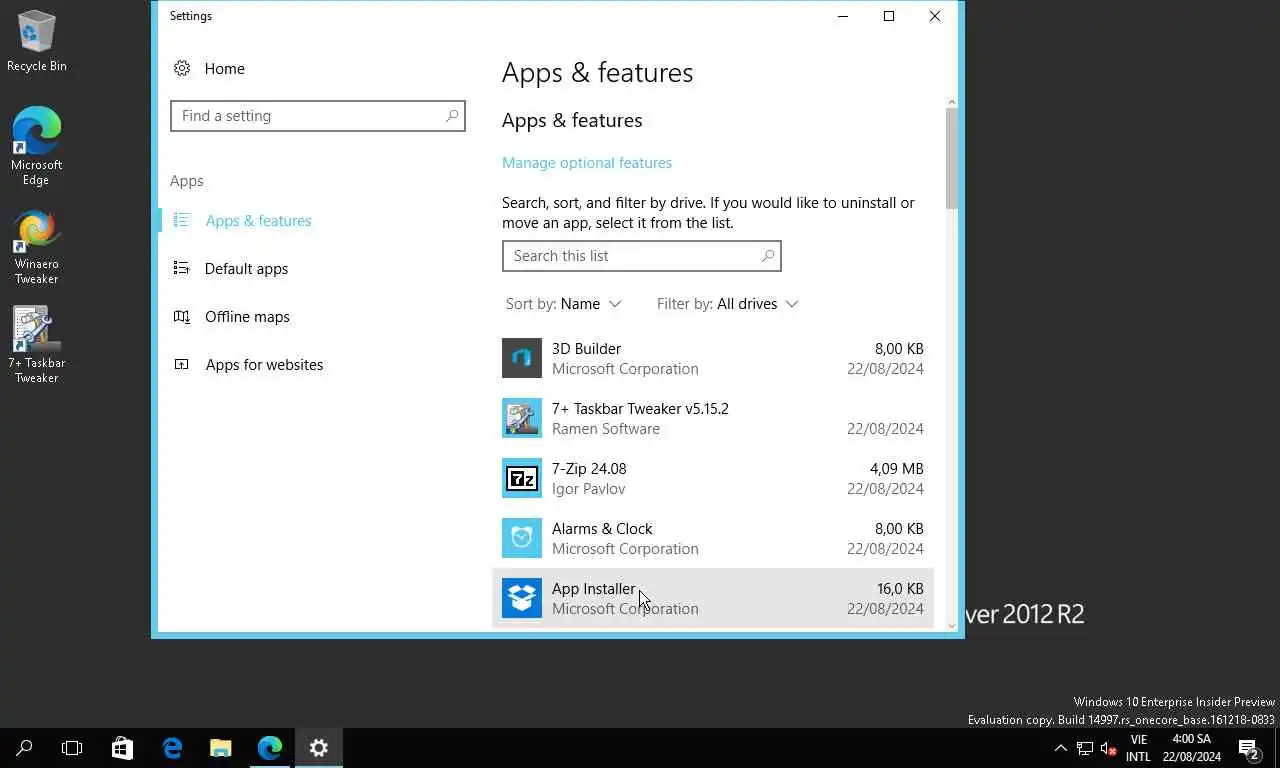Launch Store from the taskbar

coord(122,748)
